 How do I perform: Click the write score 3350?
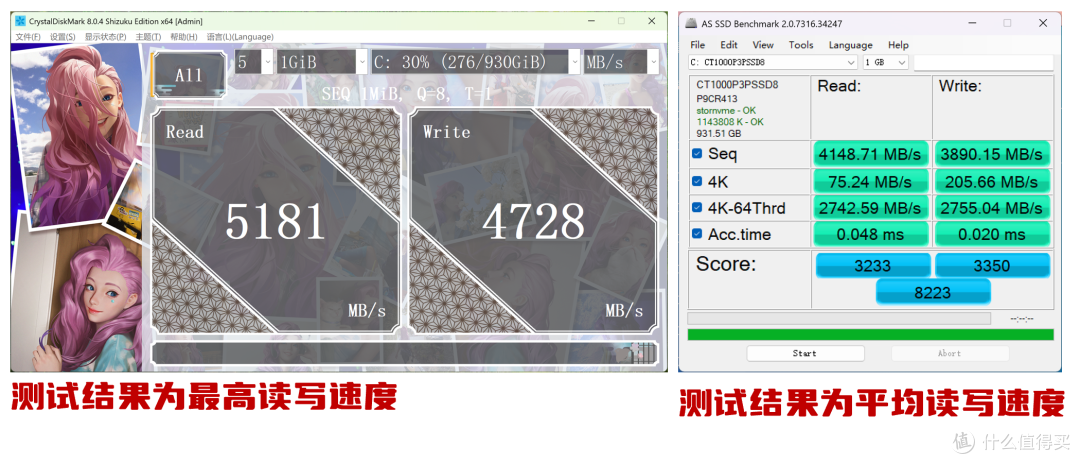(x=993, y=266)
